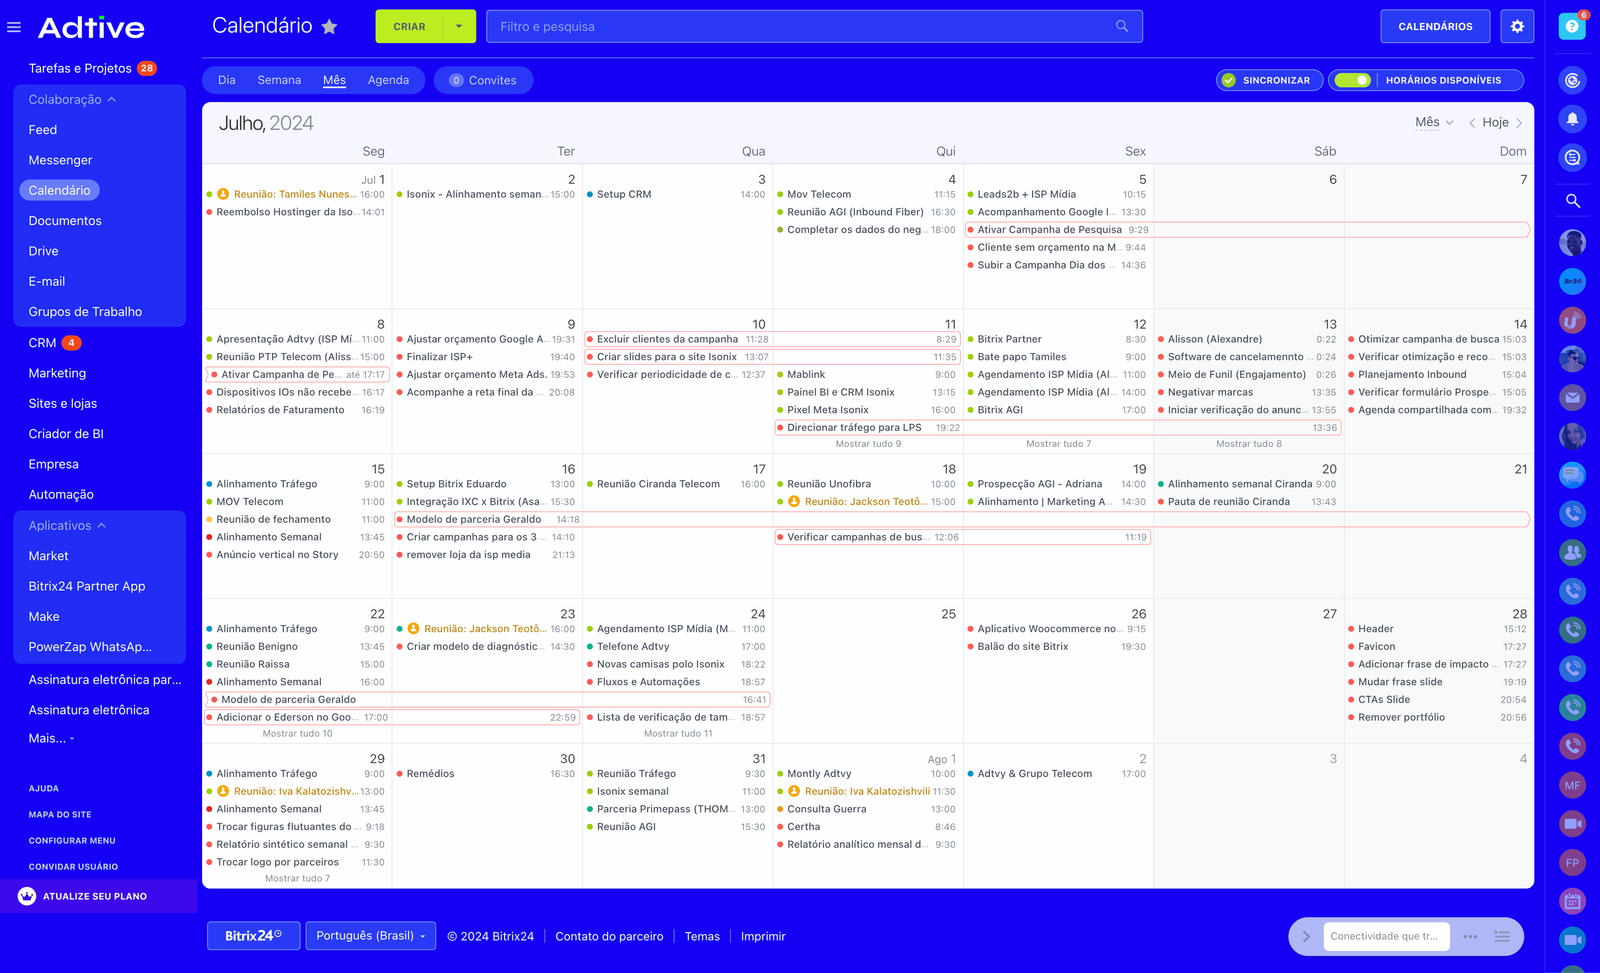Image resolution: width=1600 pixels, height=973 pixels.
Task: Open the list icon in bottom chat bar
Action: 1501,937
